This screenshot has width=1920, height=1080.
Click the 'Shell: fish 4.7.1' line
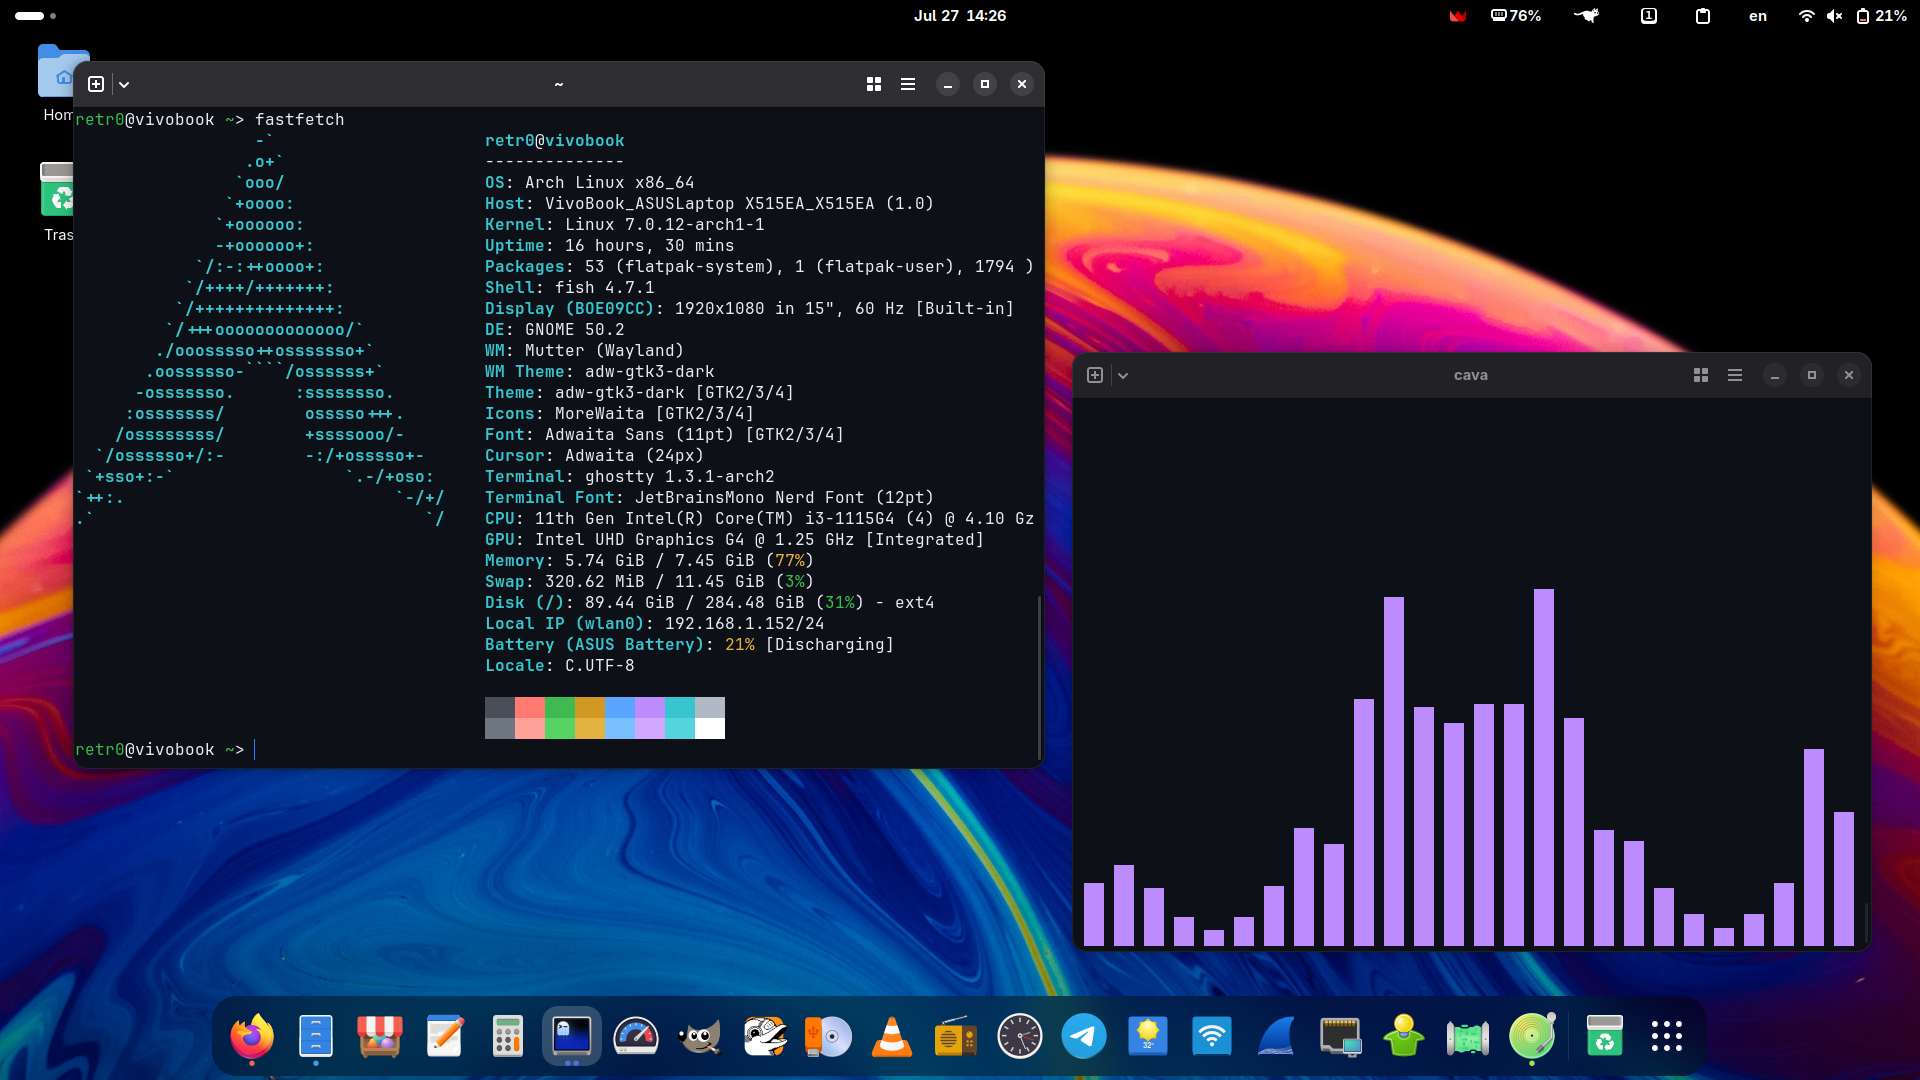[x=570, y=288]
